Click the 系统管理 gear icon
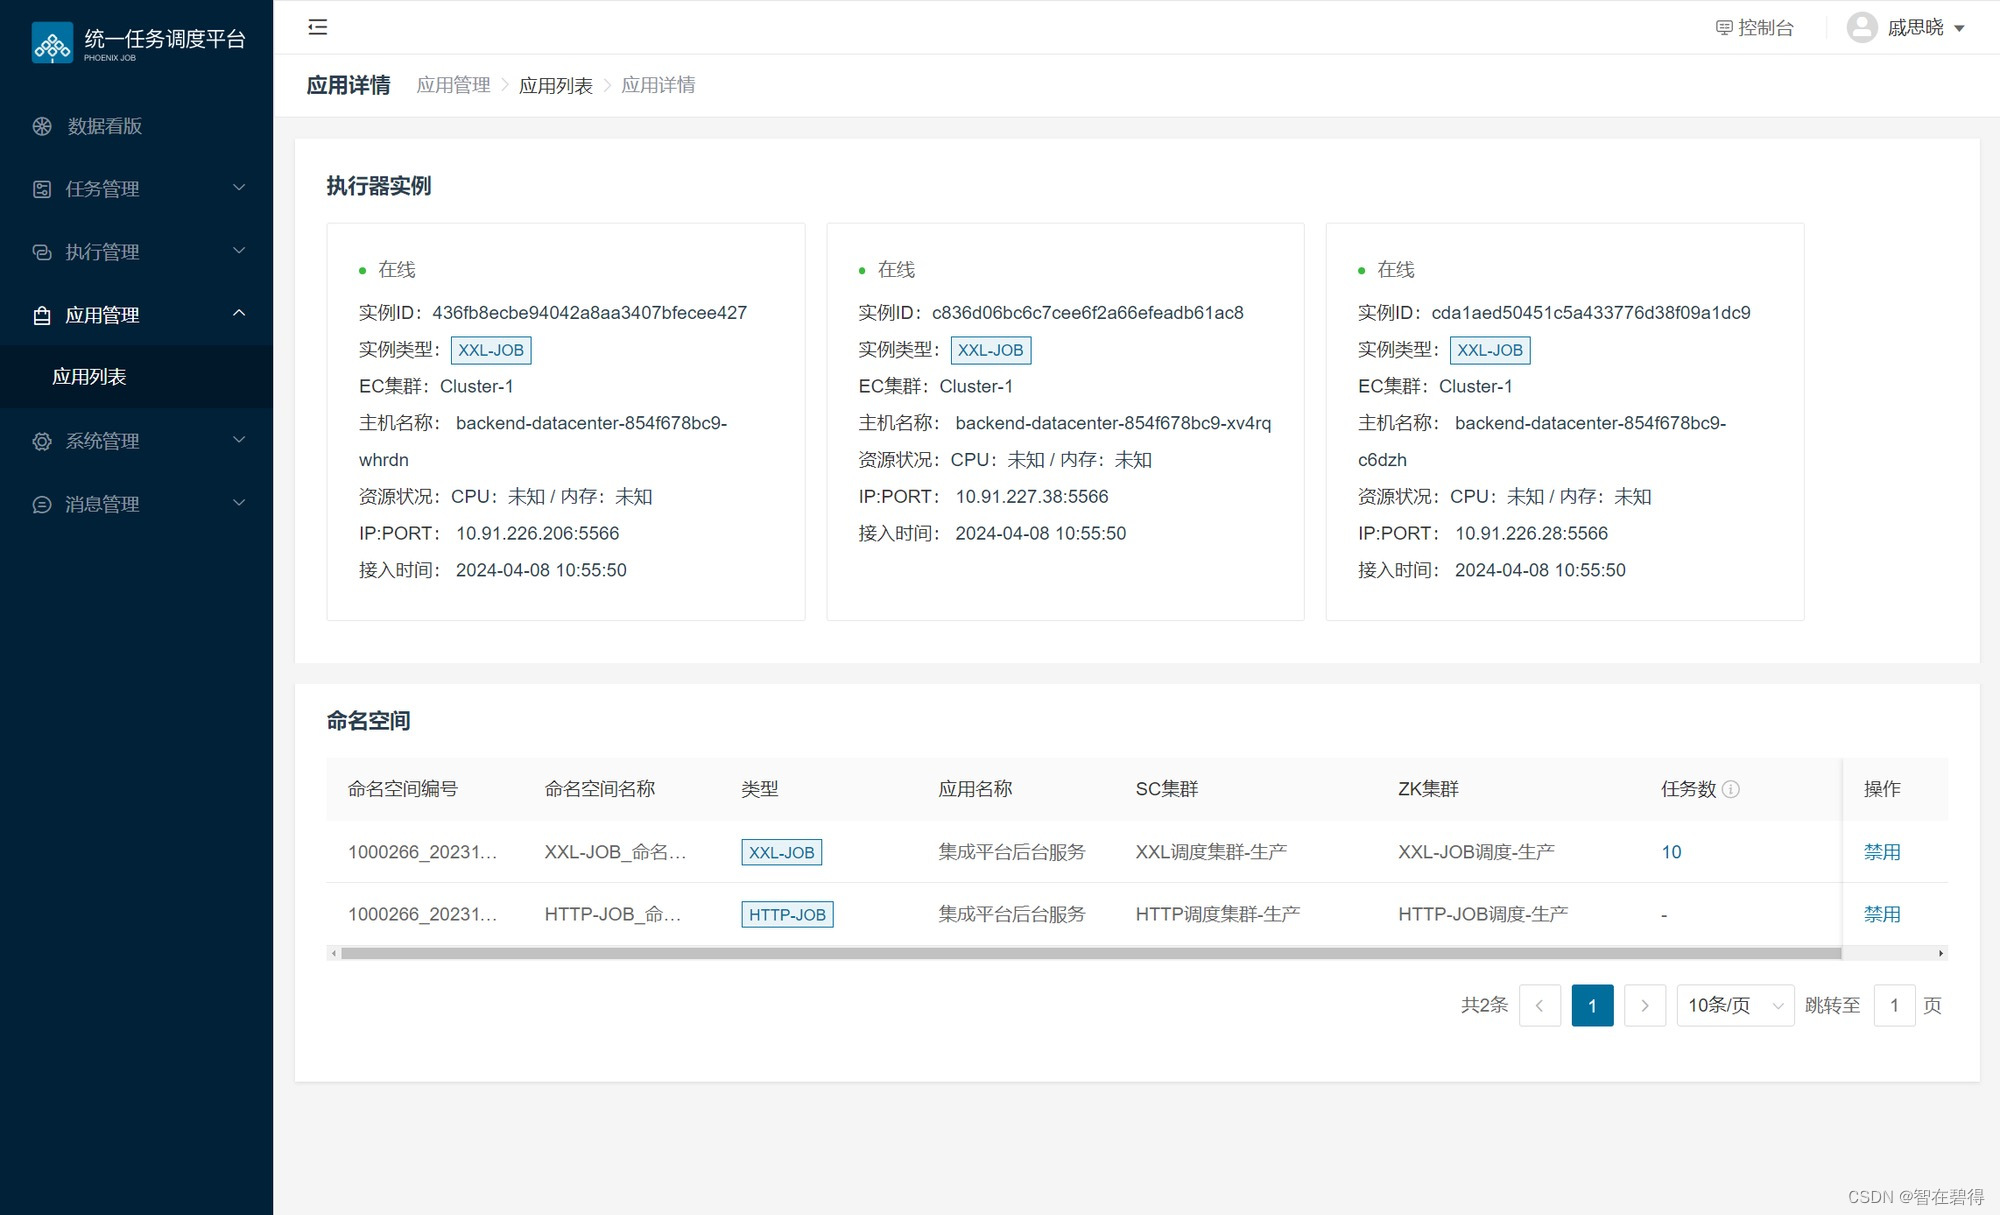The image size is (2000, 1215). 42,441
